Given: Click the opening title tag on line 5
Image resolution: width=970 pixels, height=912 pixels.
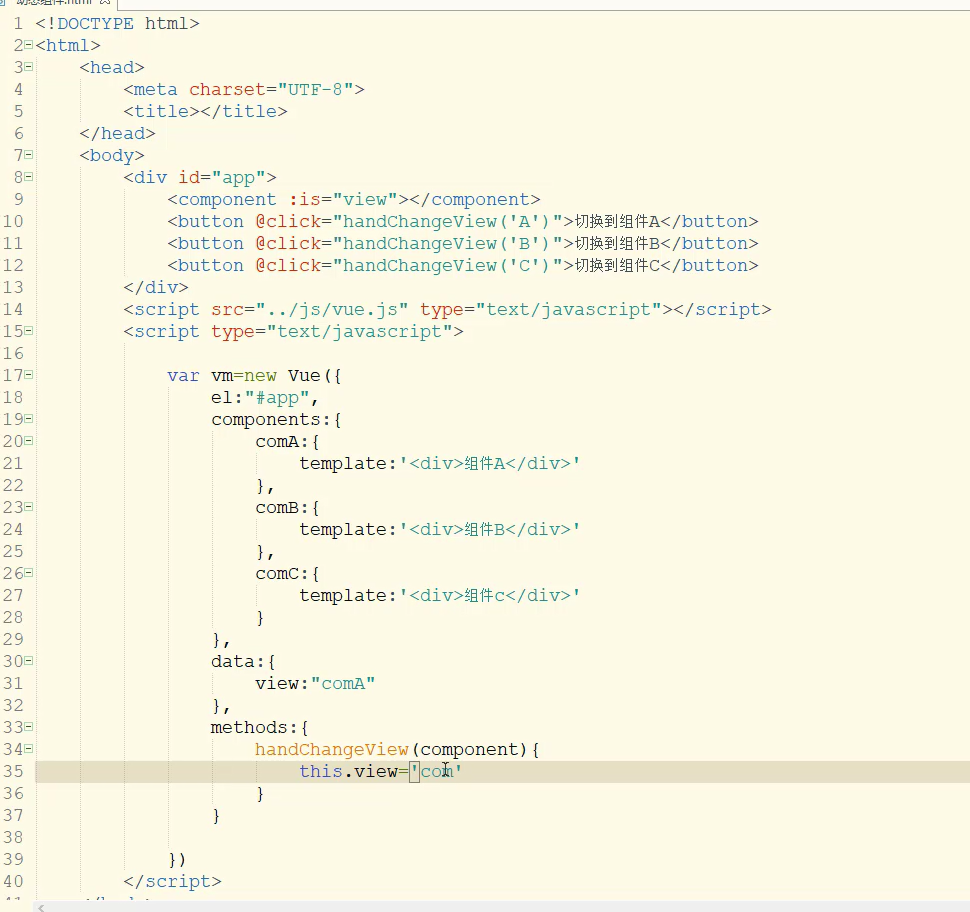Looking at the screenshot, I should pos(161,111).
